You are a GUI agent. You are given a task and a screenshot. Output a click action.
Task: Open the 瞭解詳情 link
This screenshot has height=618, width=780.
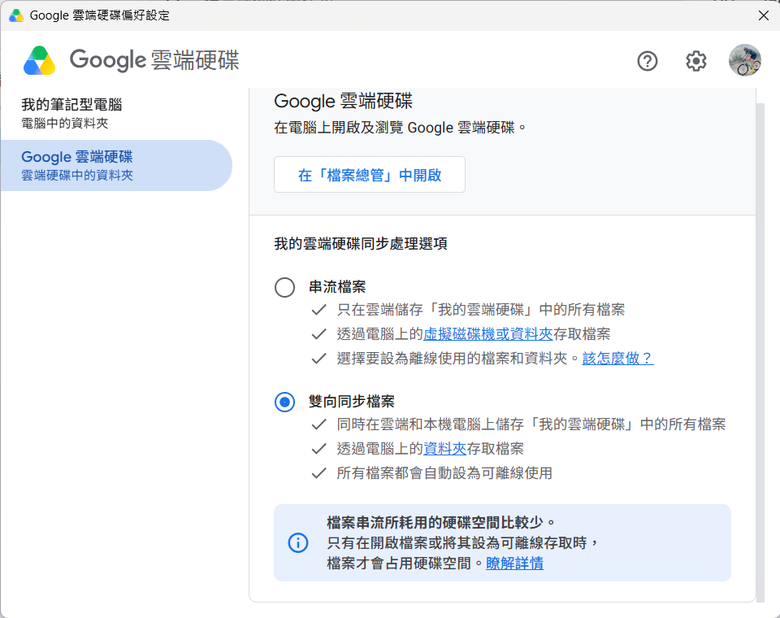click(514, 563)
